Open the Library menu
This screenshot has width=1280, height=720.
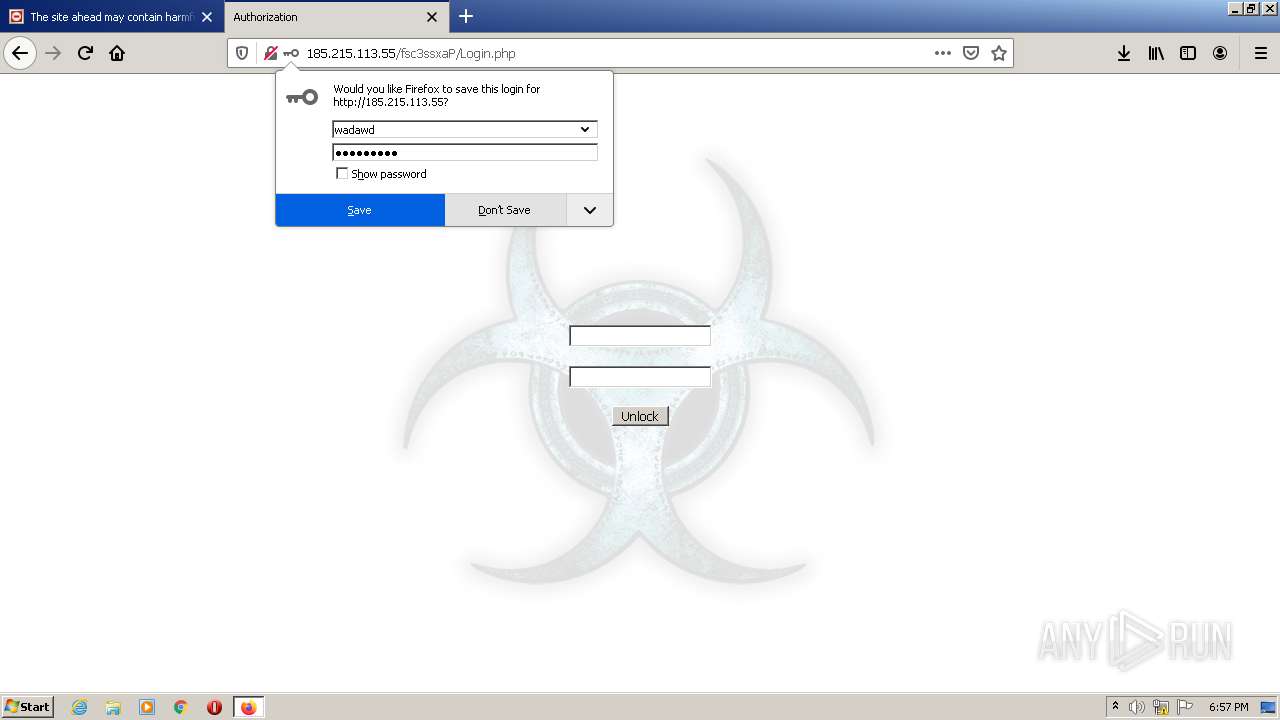pos(1156,53)
